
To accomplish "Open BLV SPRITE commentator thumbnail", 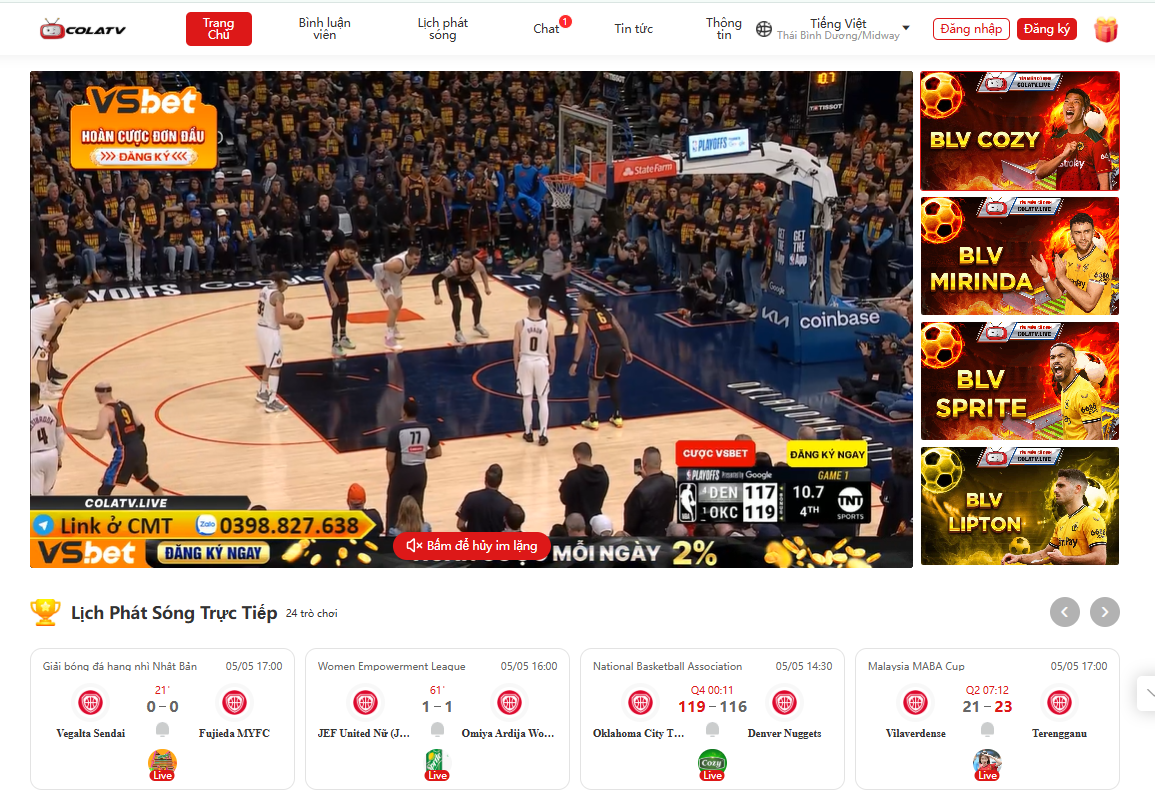I will pos(1019,381).
